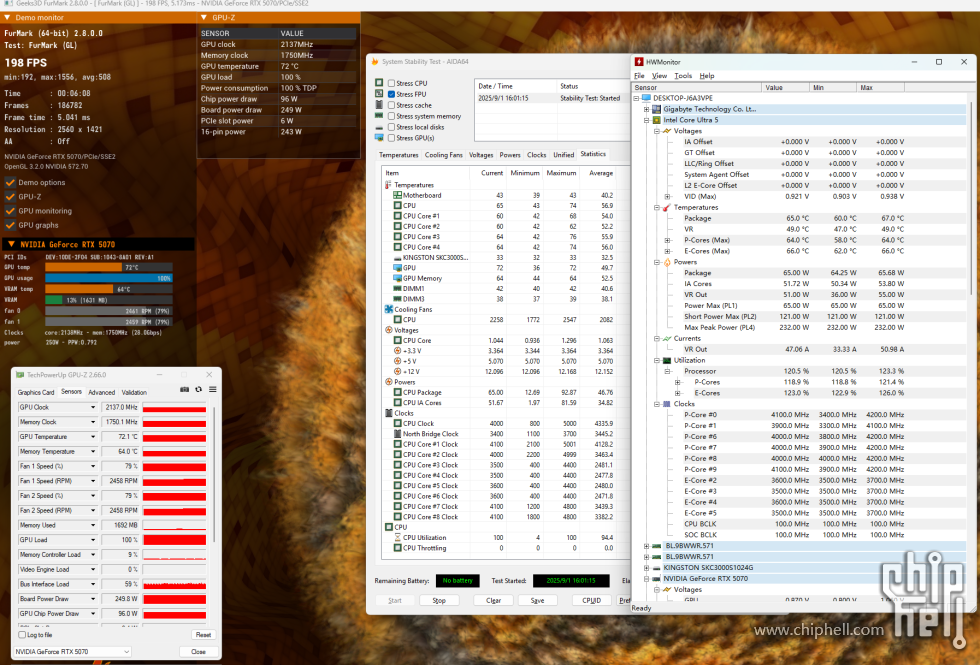
Task: Click the Stop button in AIDA64
Action: click(439, 601)
